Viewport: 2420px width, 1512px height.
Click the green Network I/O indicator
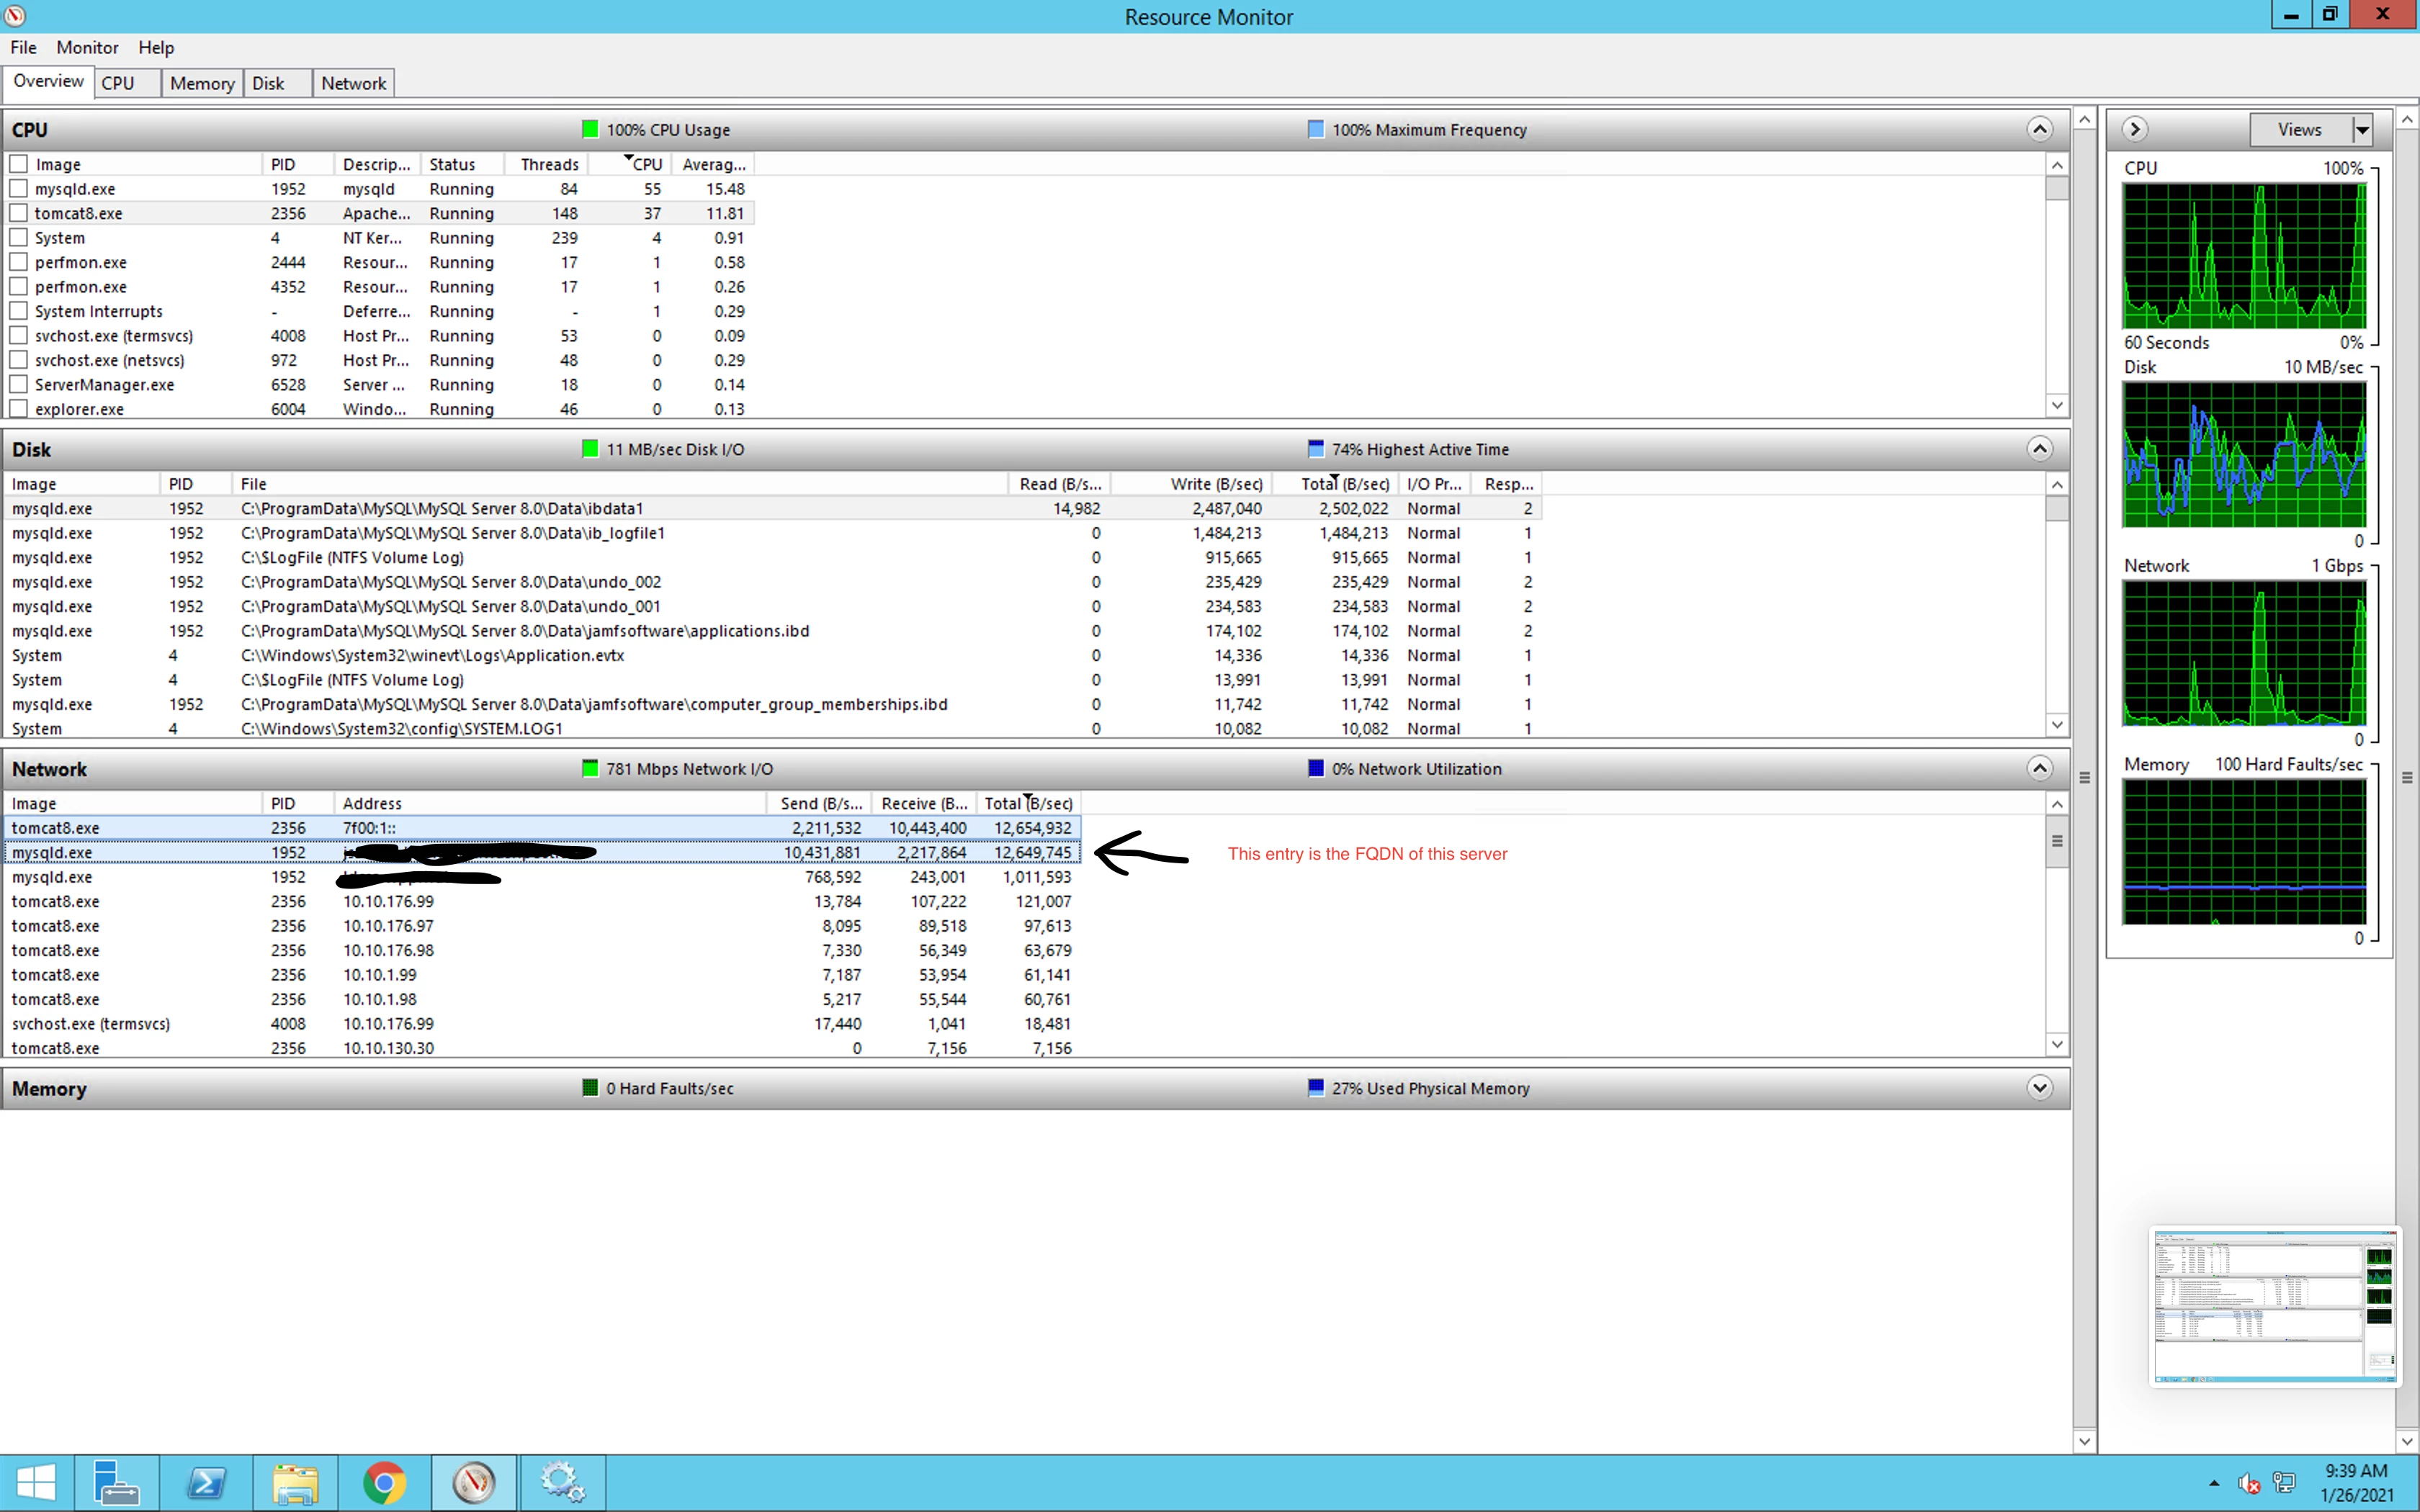[x=590, y=768]
